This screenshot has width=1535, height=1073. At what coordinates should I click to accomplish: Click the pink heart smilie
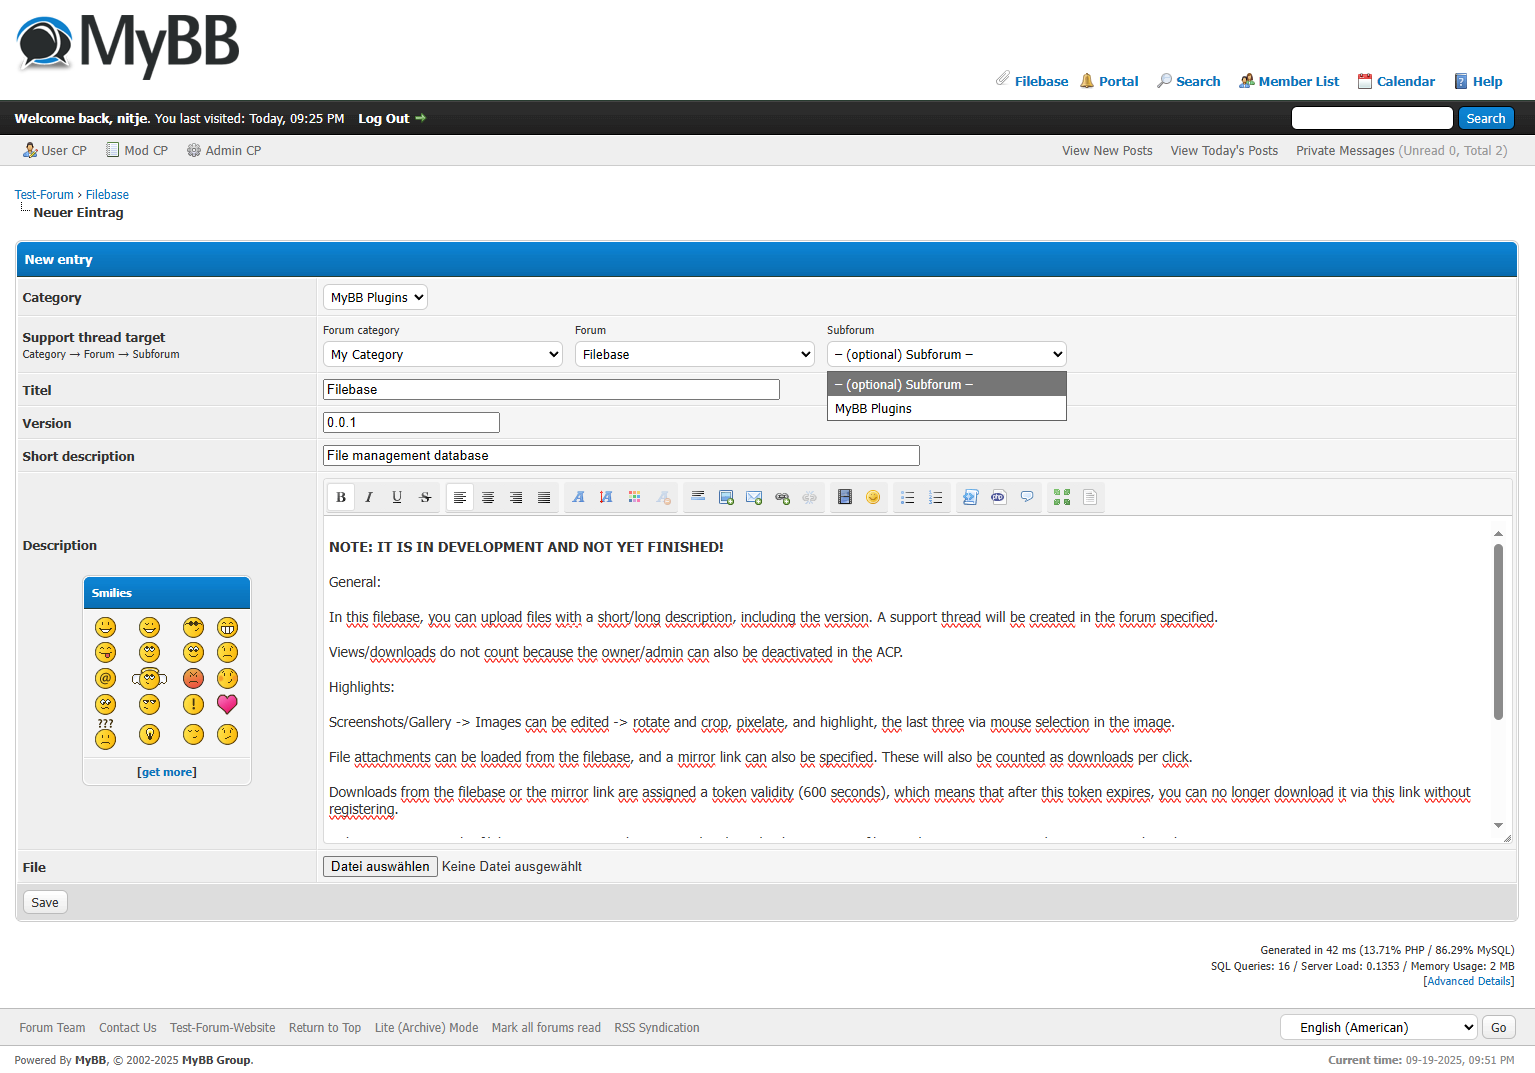click(228, 704)
